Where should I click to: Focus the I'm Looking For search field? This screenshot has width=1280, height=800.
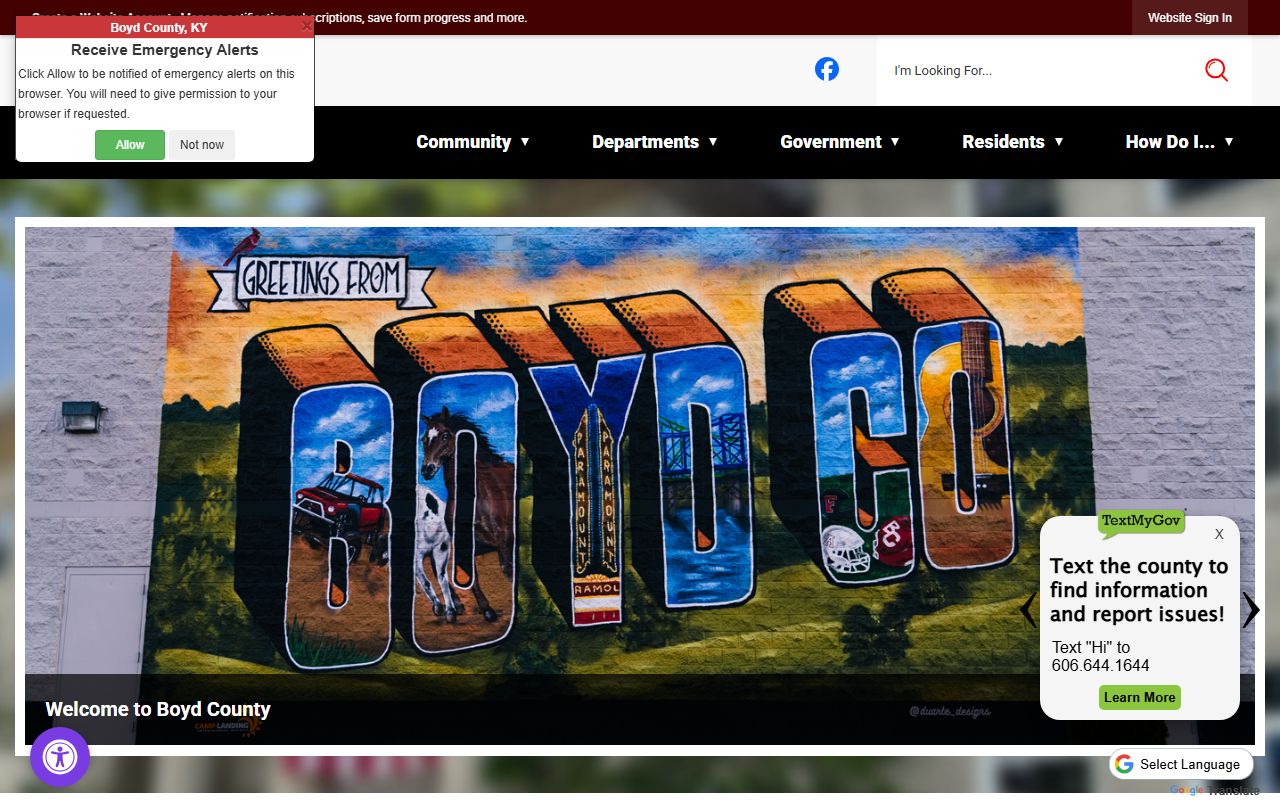pos(1040,71)
